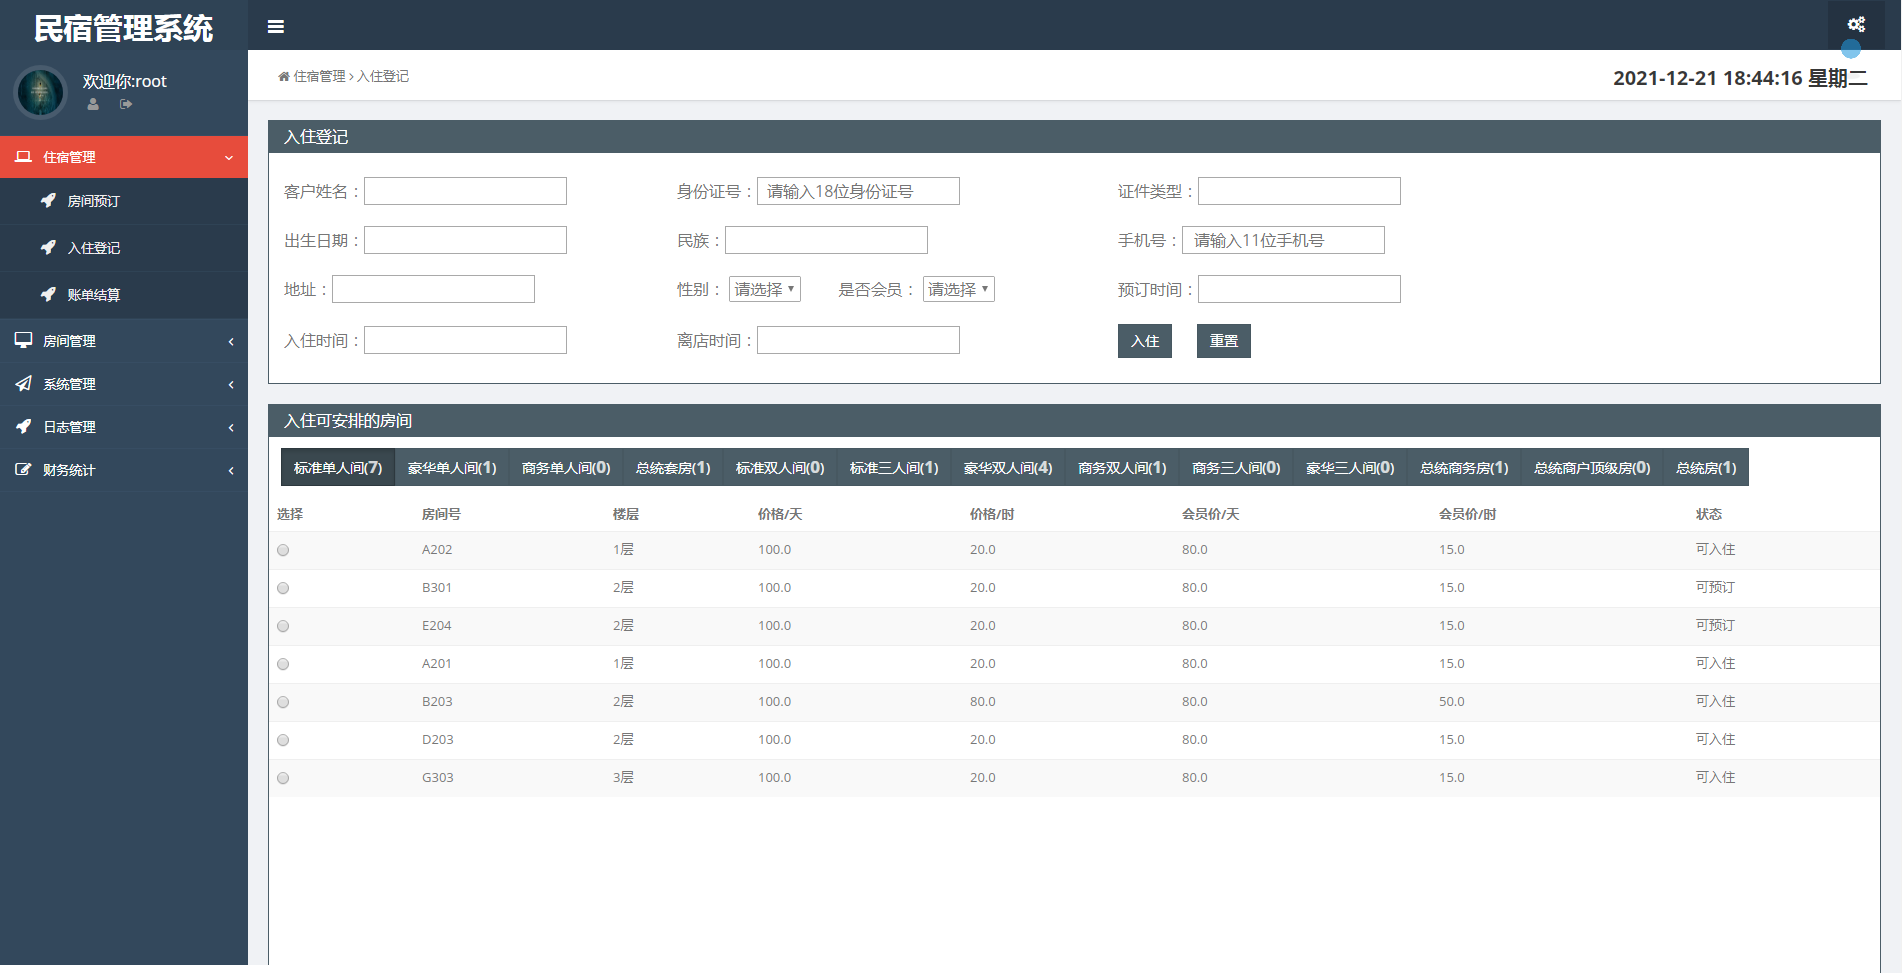Click the rocket icon beside 账单结算
Viewport: 1902px width, 973px height.
[x=48, y=294]
